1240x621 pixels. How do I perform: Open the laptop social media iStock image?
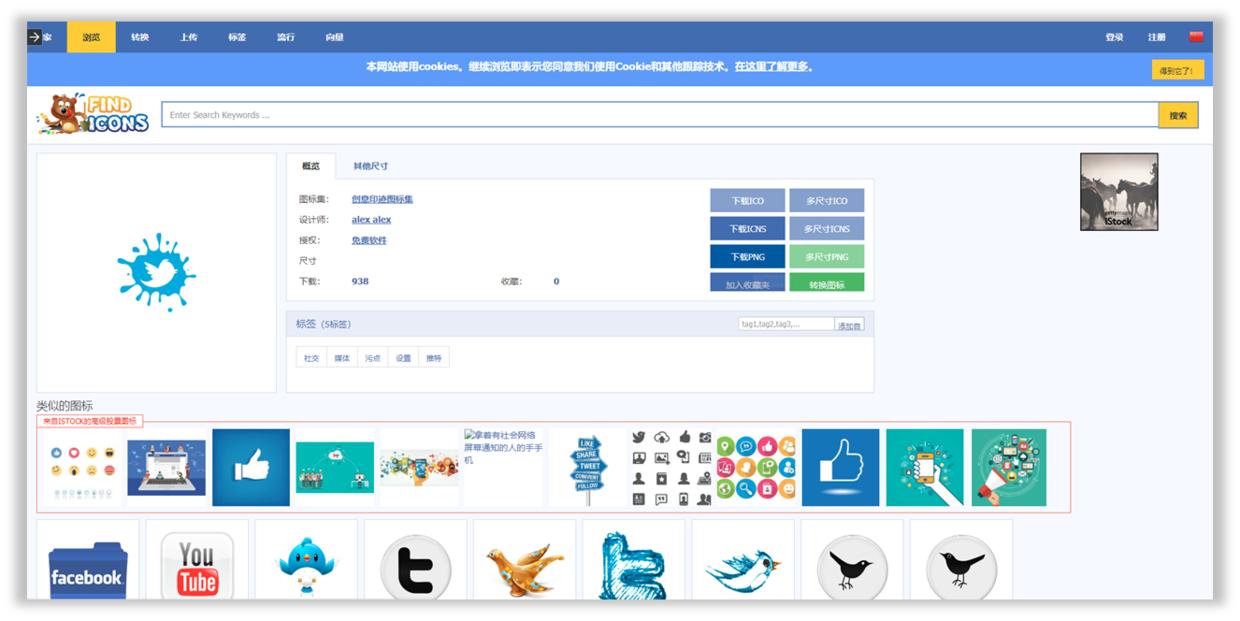(165, 468)
